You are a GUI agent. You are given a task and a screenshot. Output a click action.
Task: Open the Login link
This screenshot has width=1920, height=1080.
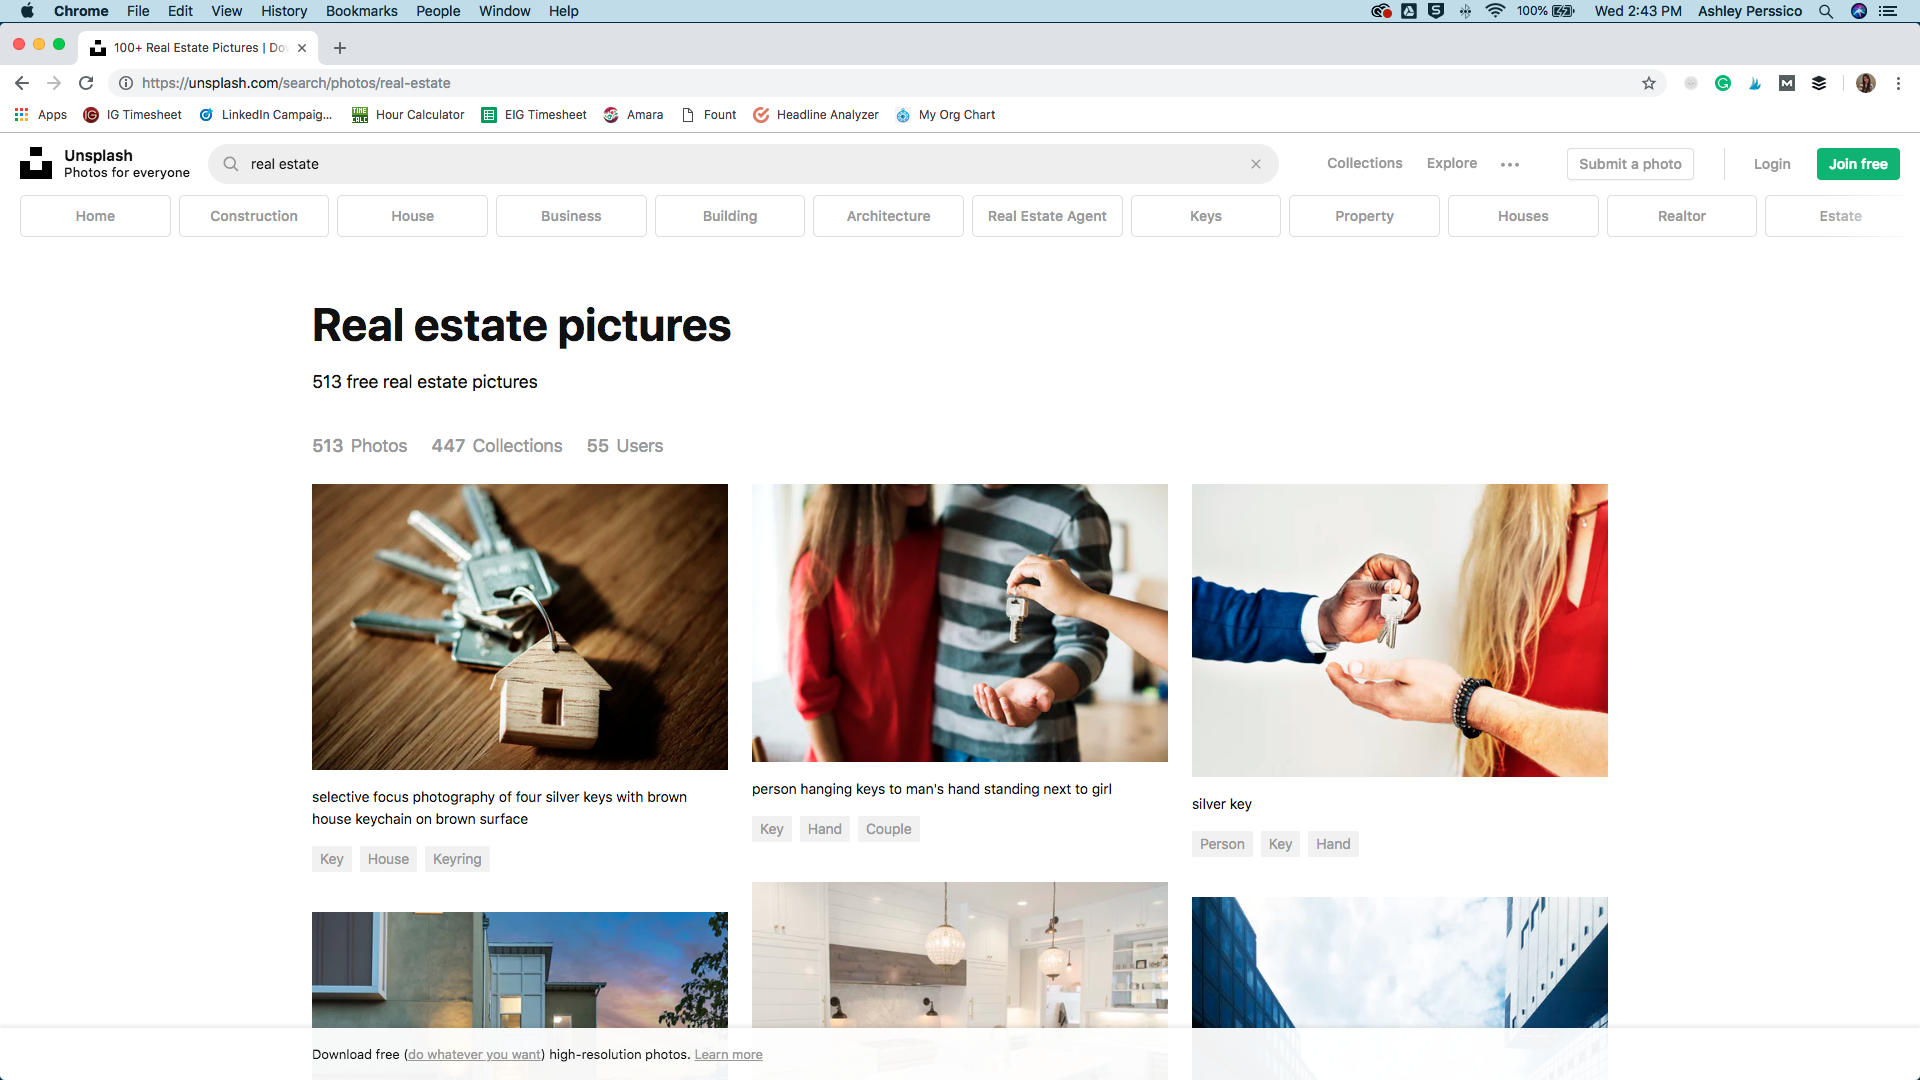[x=1770, y=162]
